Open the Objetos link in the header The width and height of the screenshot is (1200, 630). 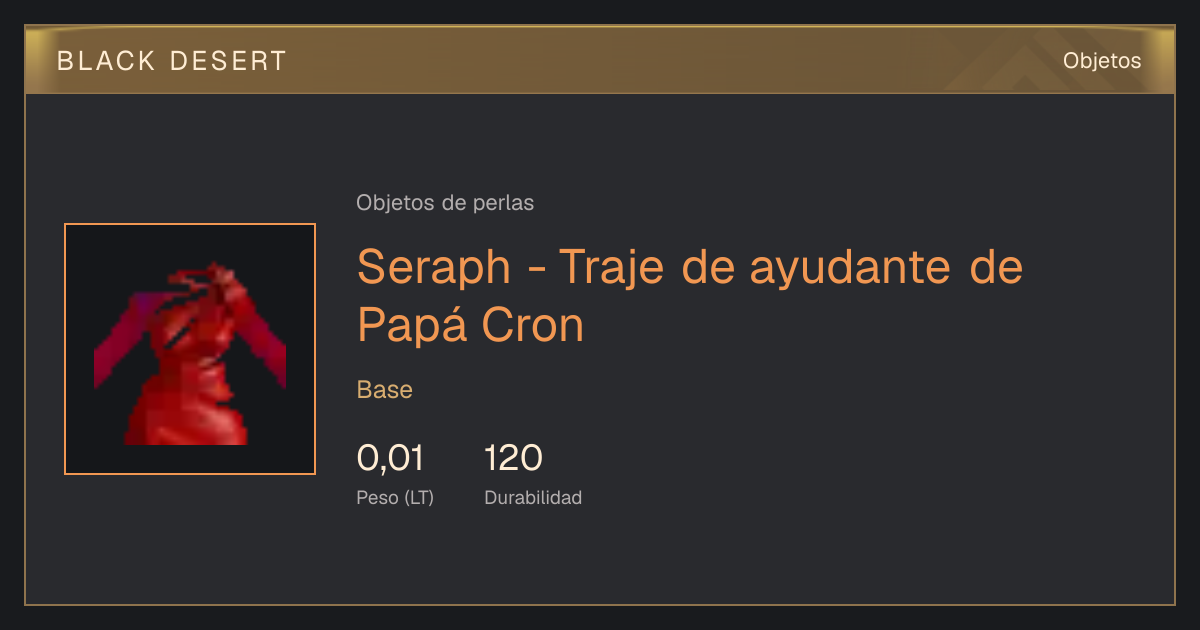tap(1102, 60)
